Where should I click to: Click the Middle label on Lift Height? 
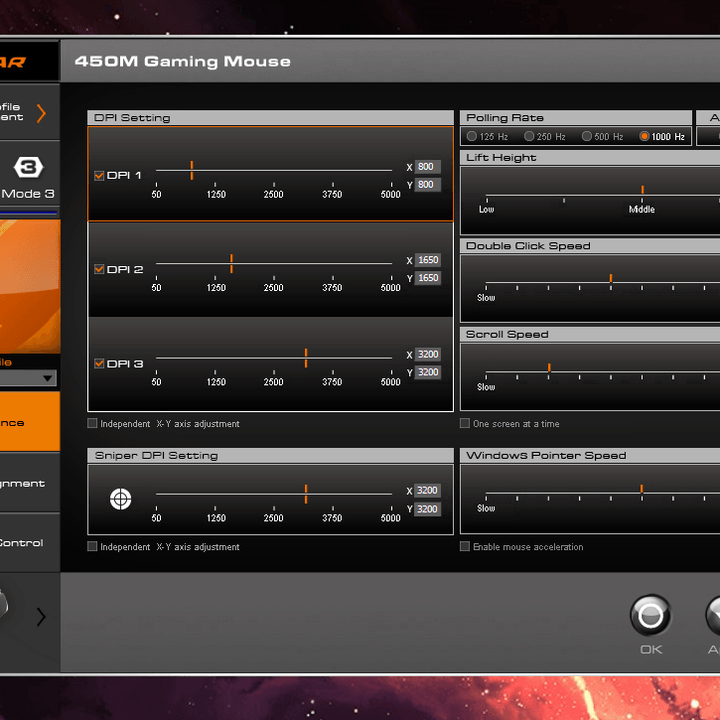[x=641, y=209]
